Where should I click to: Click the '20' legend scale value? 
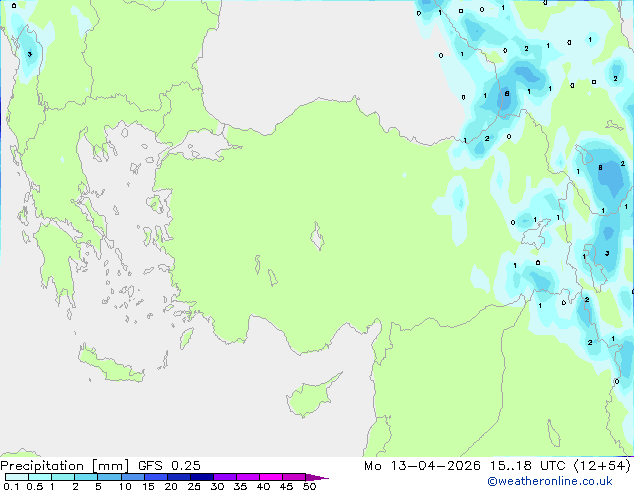click(x=171, y=486)
